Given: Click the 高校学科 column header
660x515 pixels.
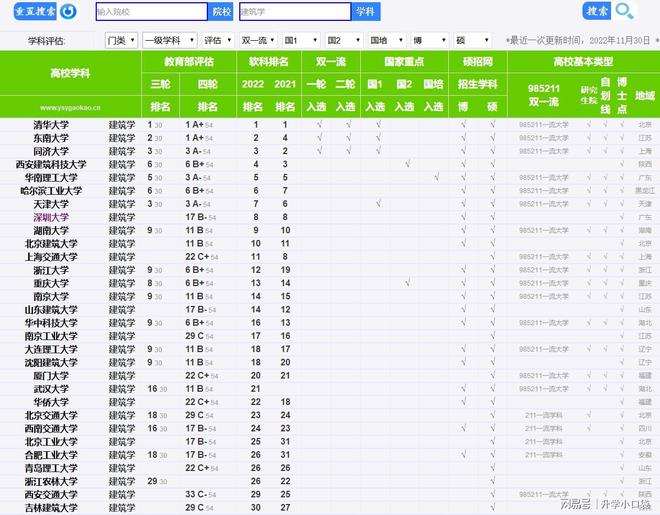Looking at the screenshot, I should (x=70, y=74).
